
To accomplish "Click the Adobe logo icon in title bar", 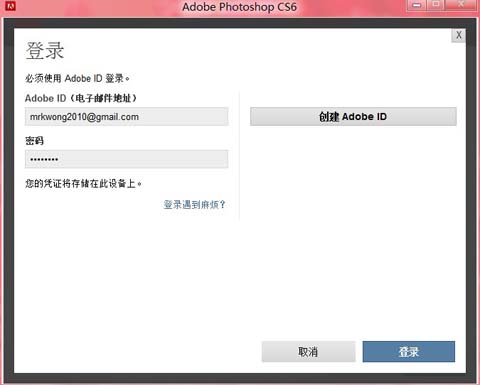I will tap(10, 5).
